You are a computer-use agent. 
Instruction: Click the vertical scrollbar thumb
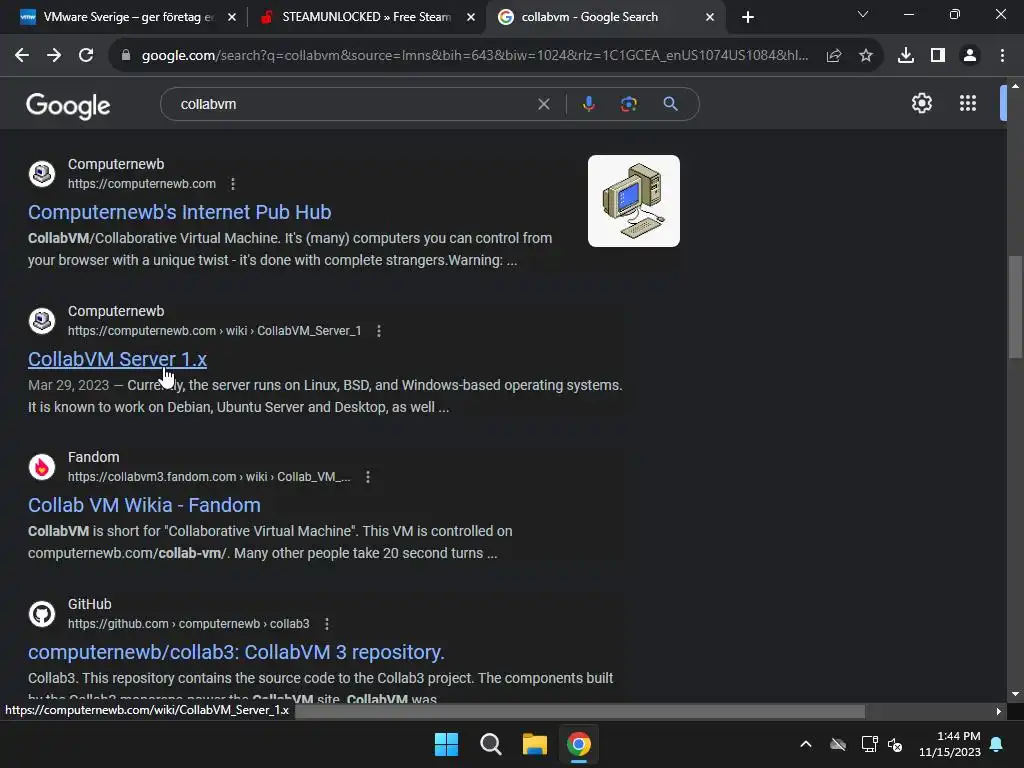(x=1015, y=307)
